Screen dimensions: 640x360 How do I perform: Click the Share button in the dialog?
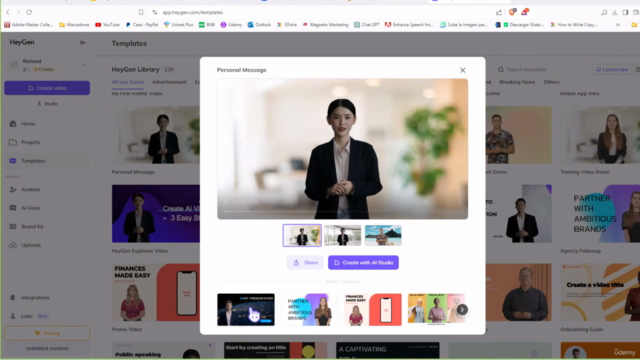(305, 263)
